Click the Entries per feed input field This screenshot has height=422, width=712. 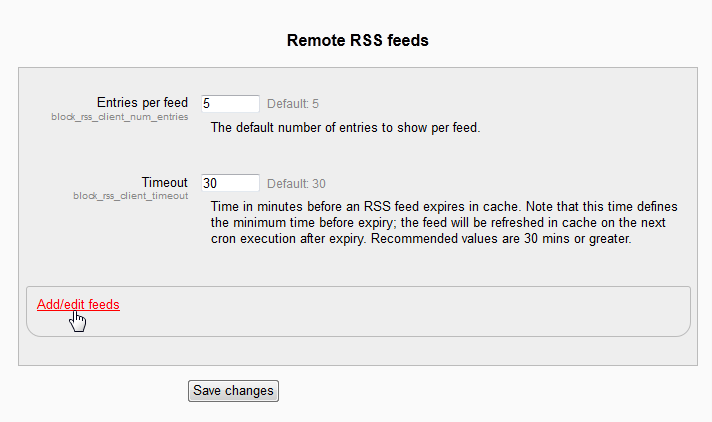229,103
